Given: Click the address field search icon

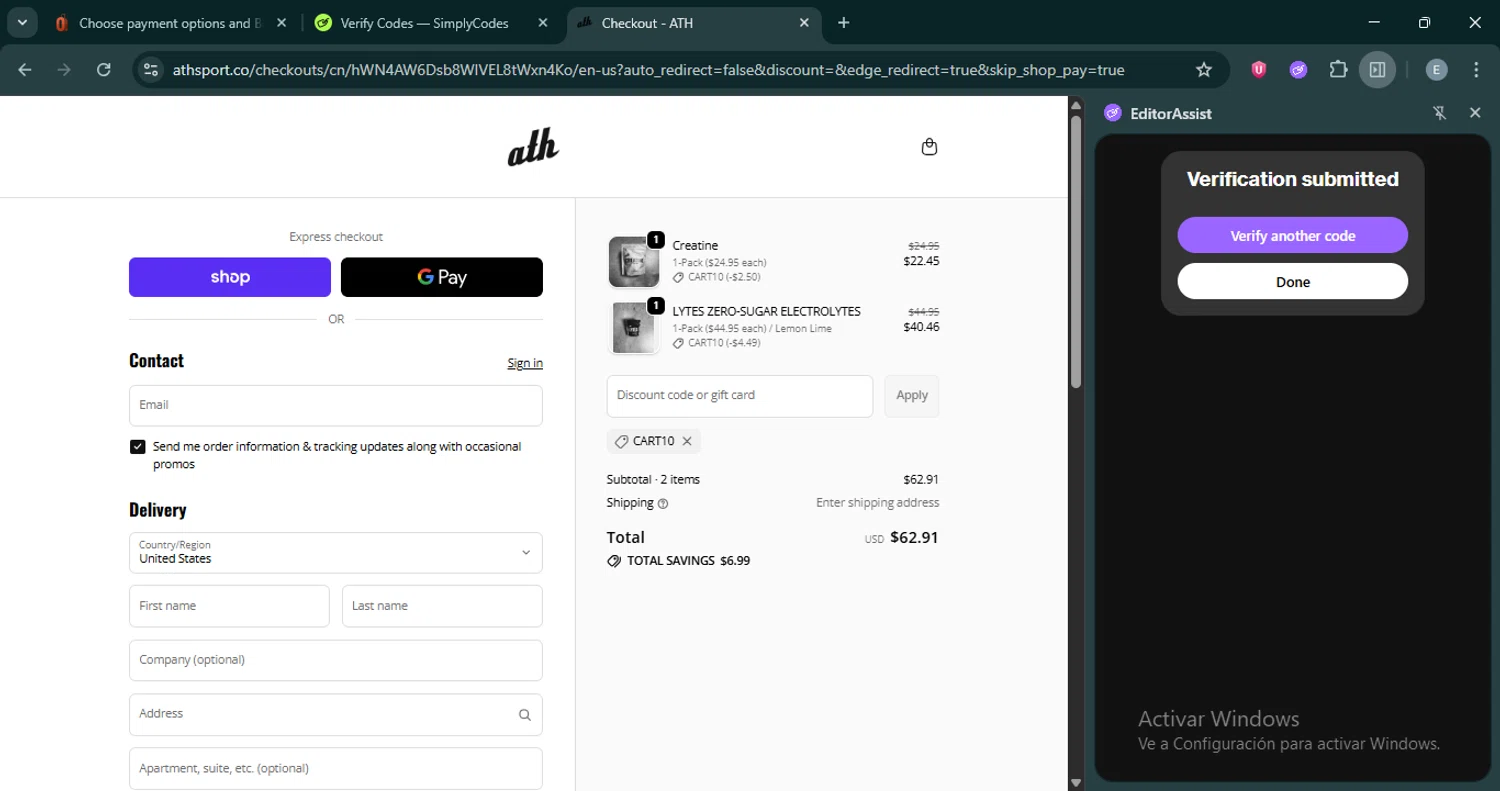Looking at the screenshot, I should point(525,715).
